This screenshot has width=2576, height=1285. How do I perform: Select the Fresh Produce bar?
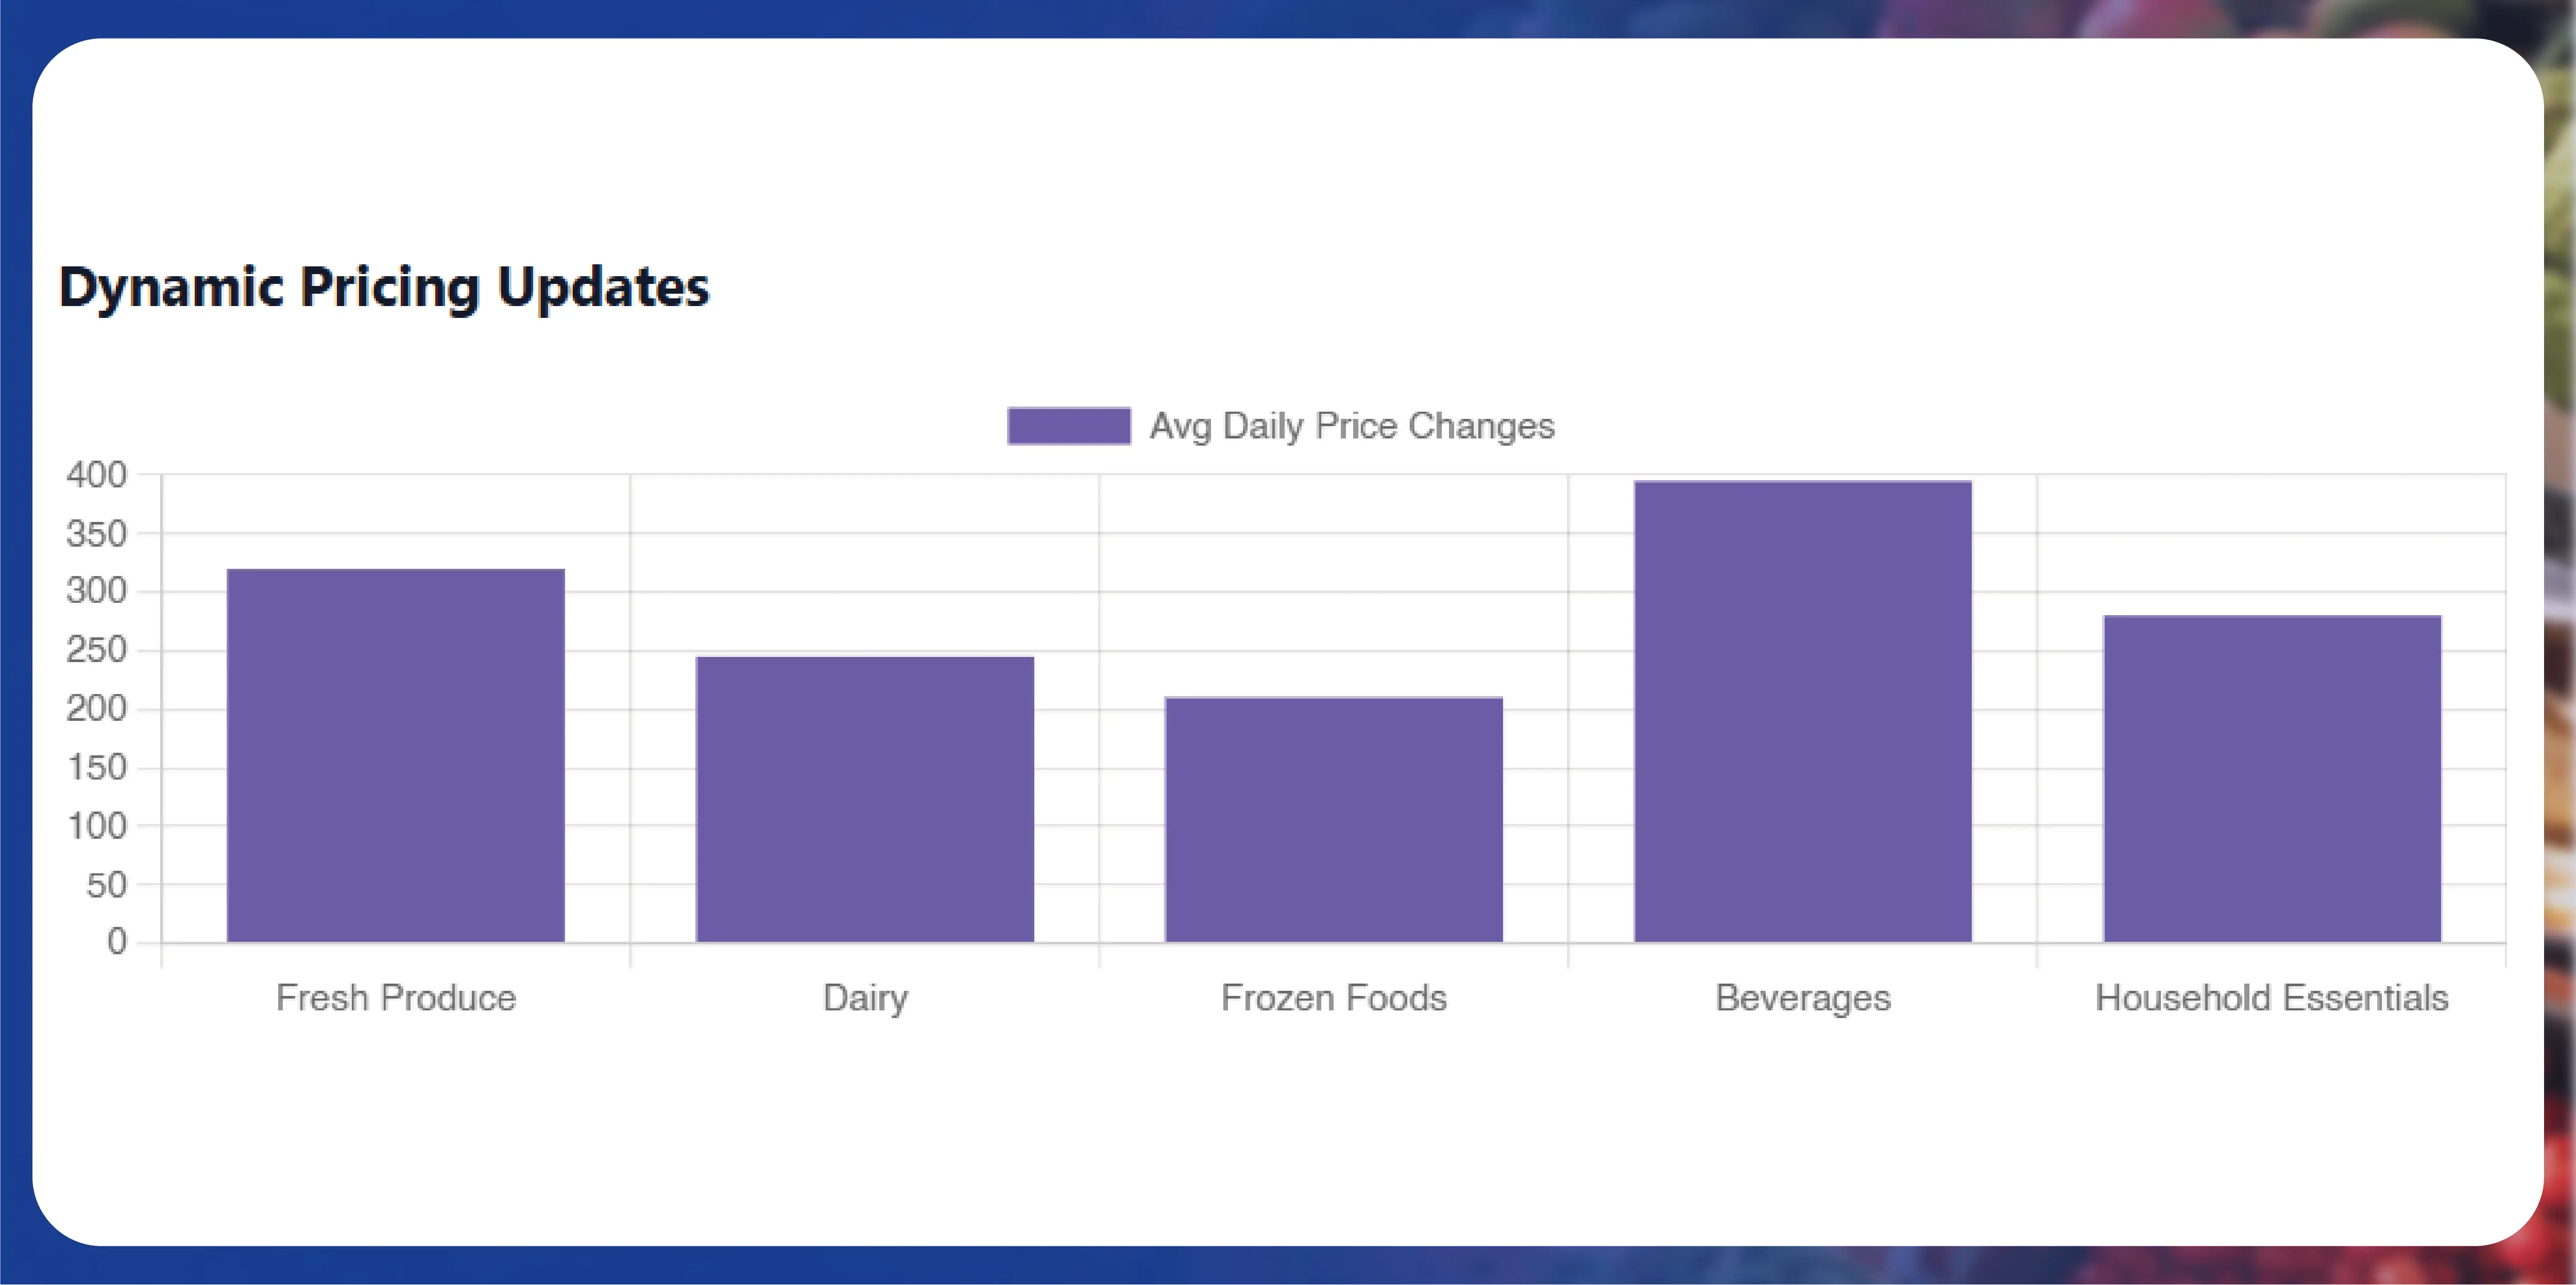tap(396, 755)
